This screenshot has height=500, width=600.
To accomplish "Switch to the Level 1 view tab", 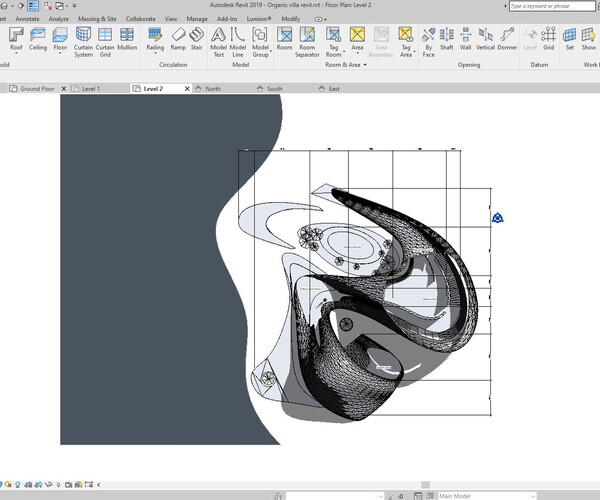I will click(x=91, y=89).
